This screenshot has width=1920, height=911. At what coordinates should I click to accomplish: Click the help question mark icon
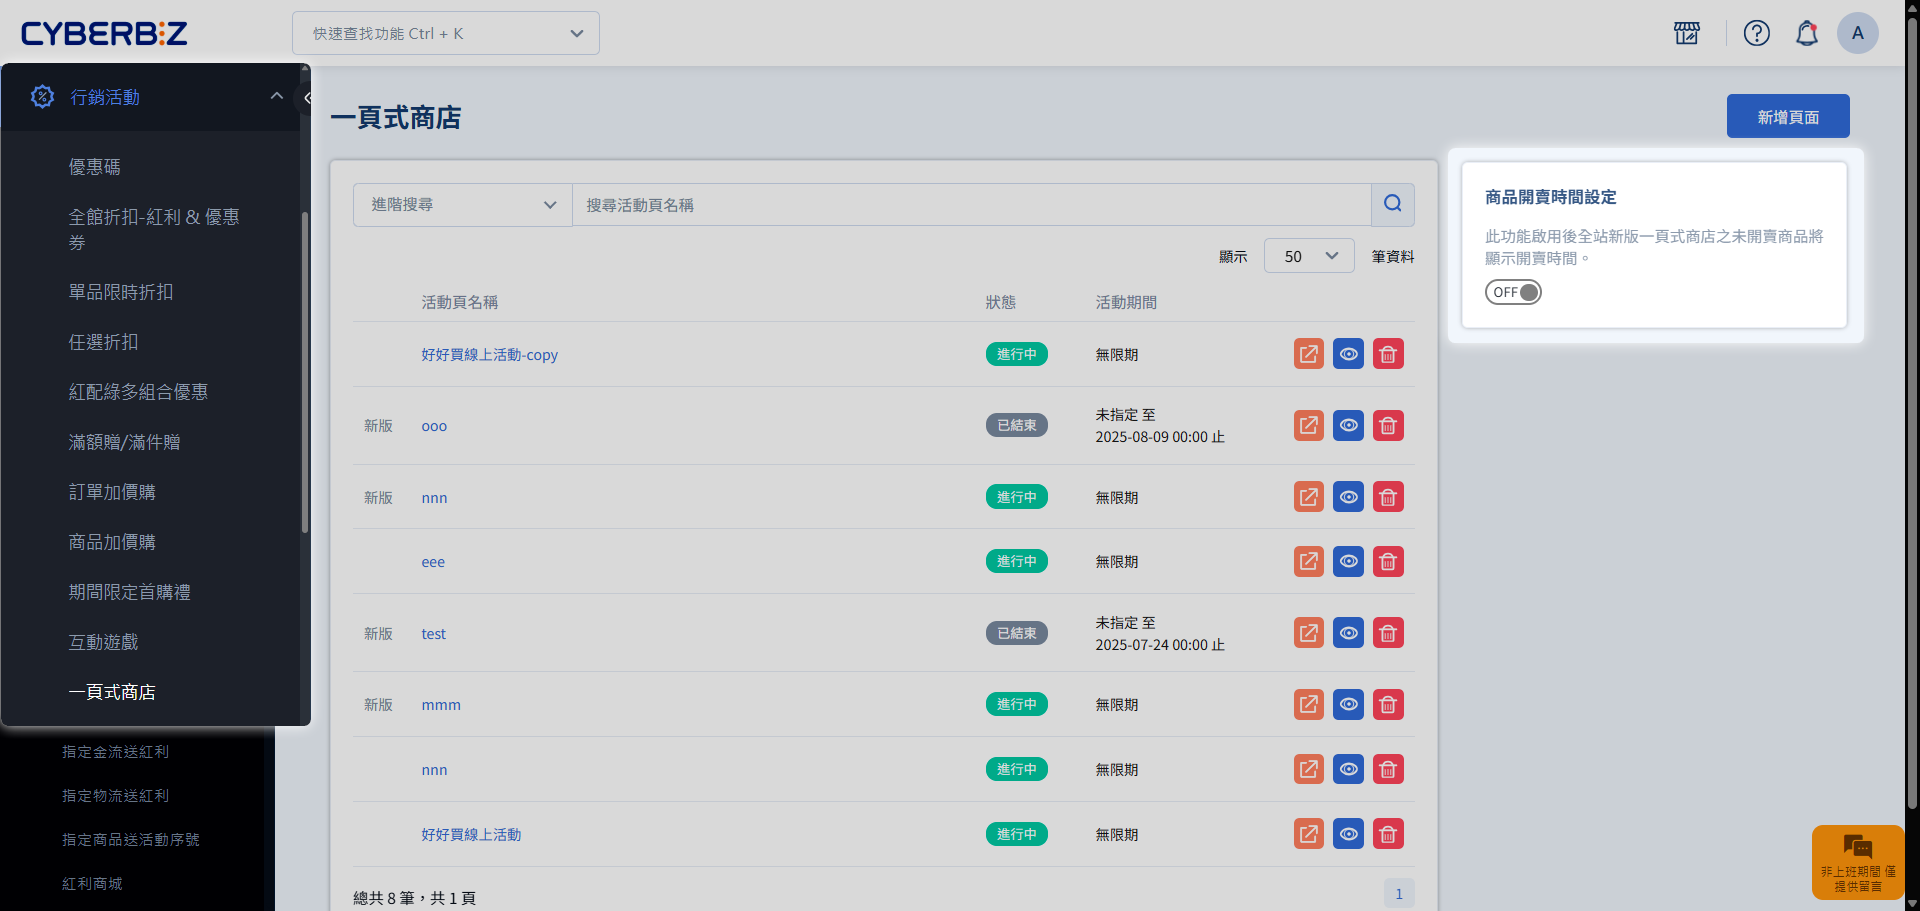[1756, 33]
